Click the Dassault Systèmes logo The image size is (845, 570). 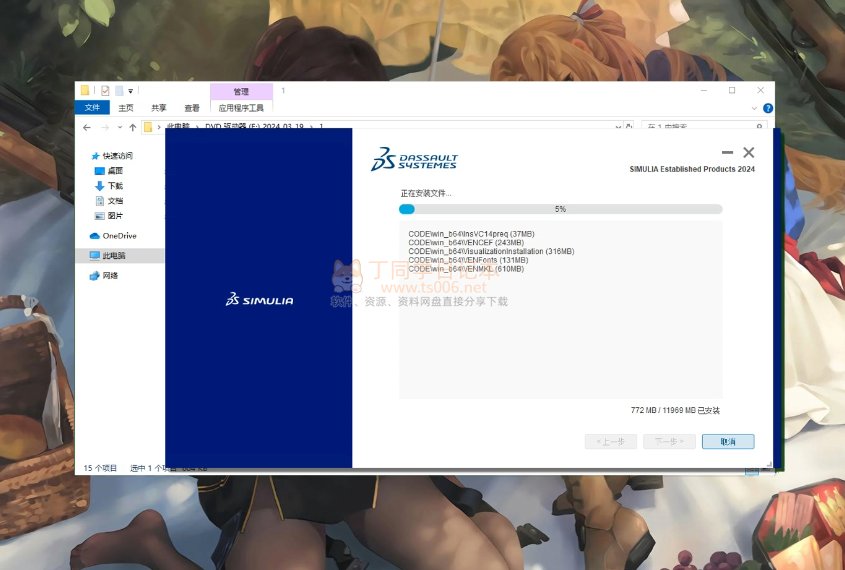point(413,159)
